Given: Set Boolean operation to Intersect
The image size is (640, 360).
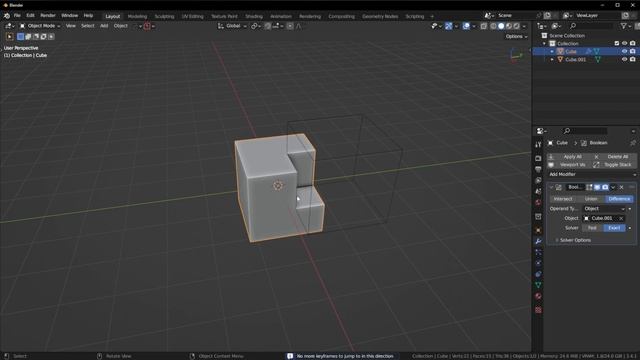Looking at the screenshot, I should [x=563, y=199].
